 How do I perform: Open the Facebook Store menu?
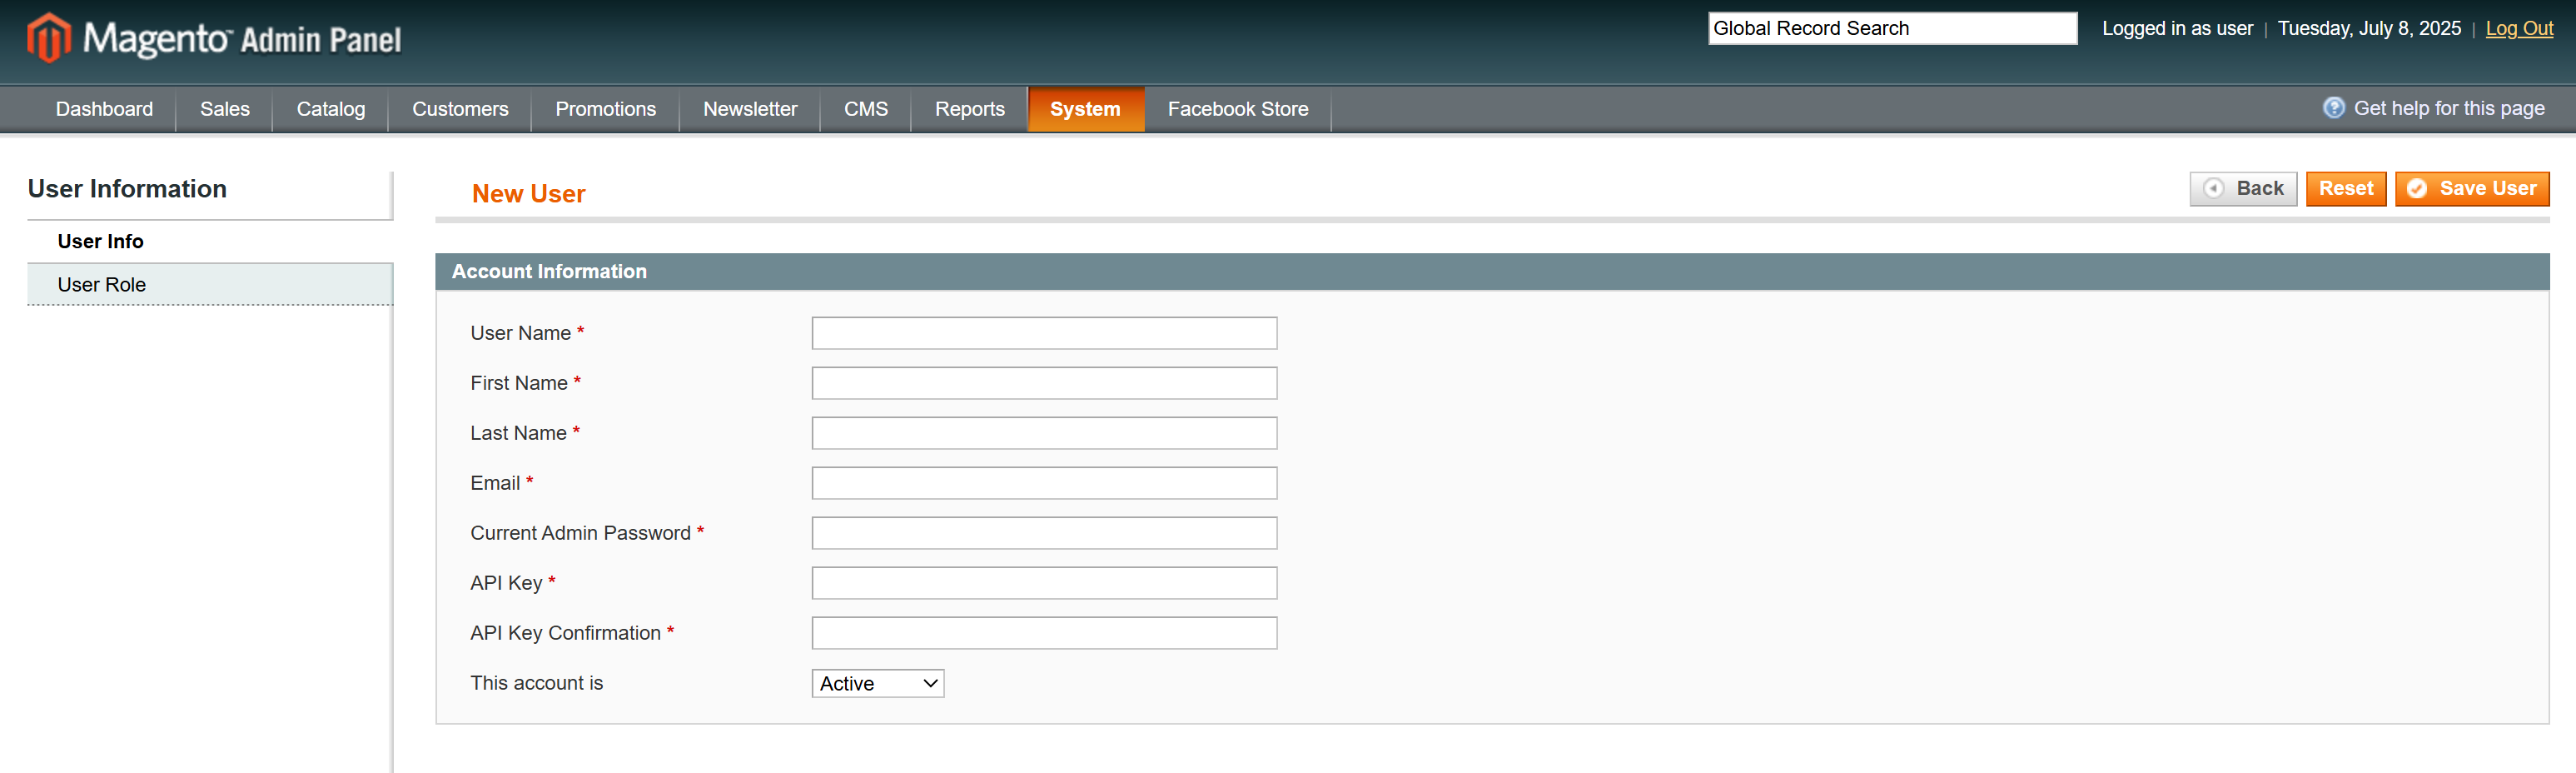[x=1238, y=109]
